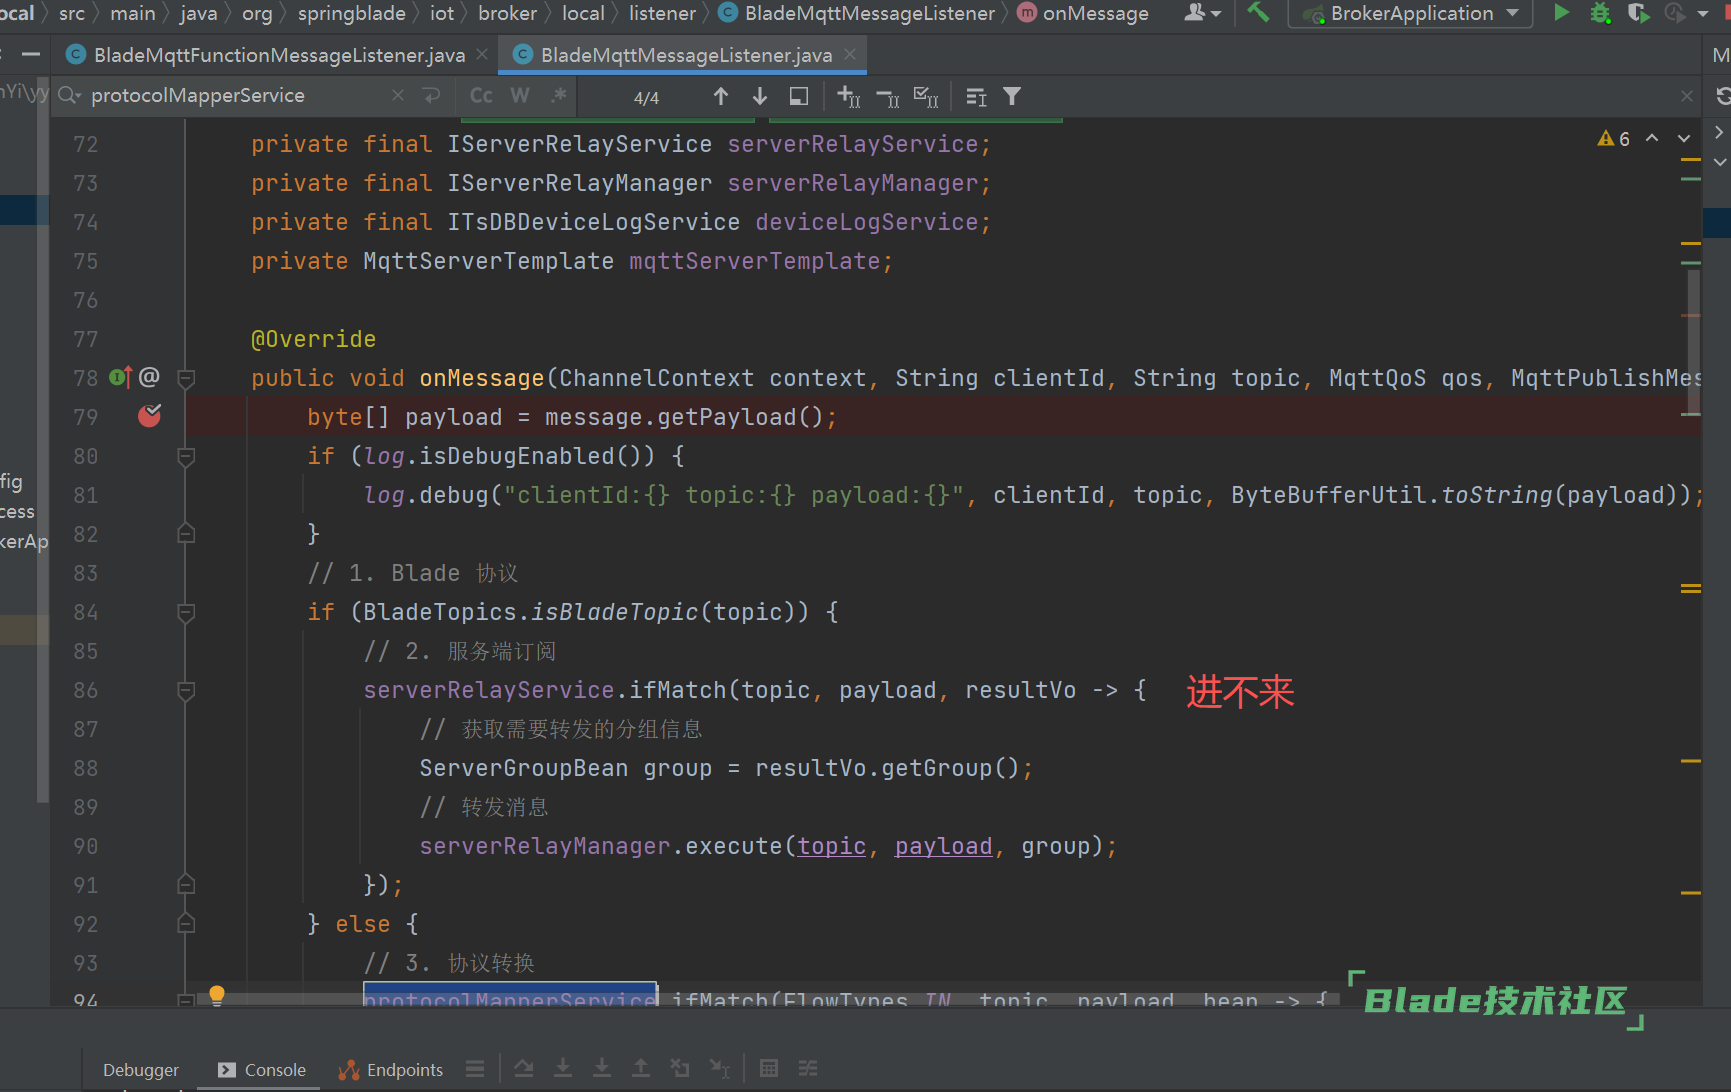This screenshot has width=1731, height=1092.
Task: Collapse the onMessage method fold at line 78
Action: coord(186,378)
